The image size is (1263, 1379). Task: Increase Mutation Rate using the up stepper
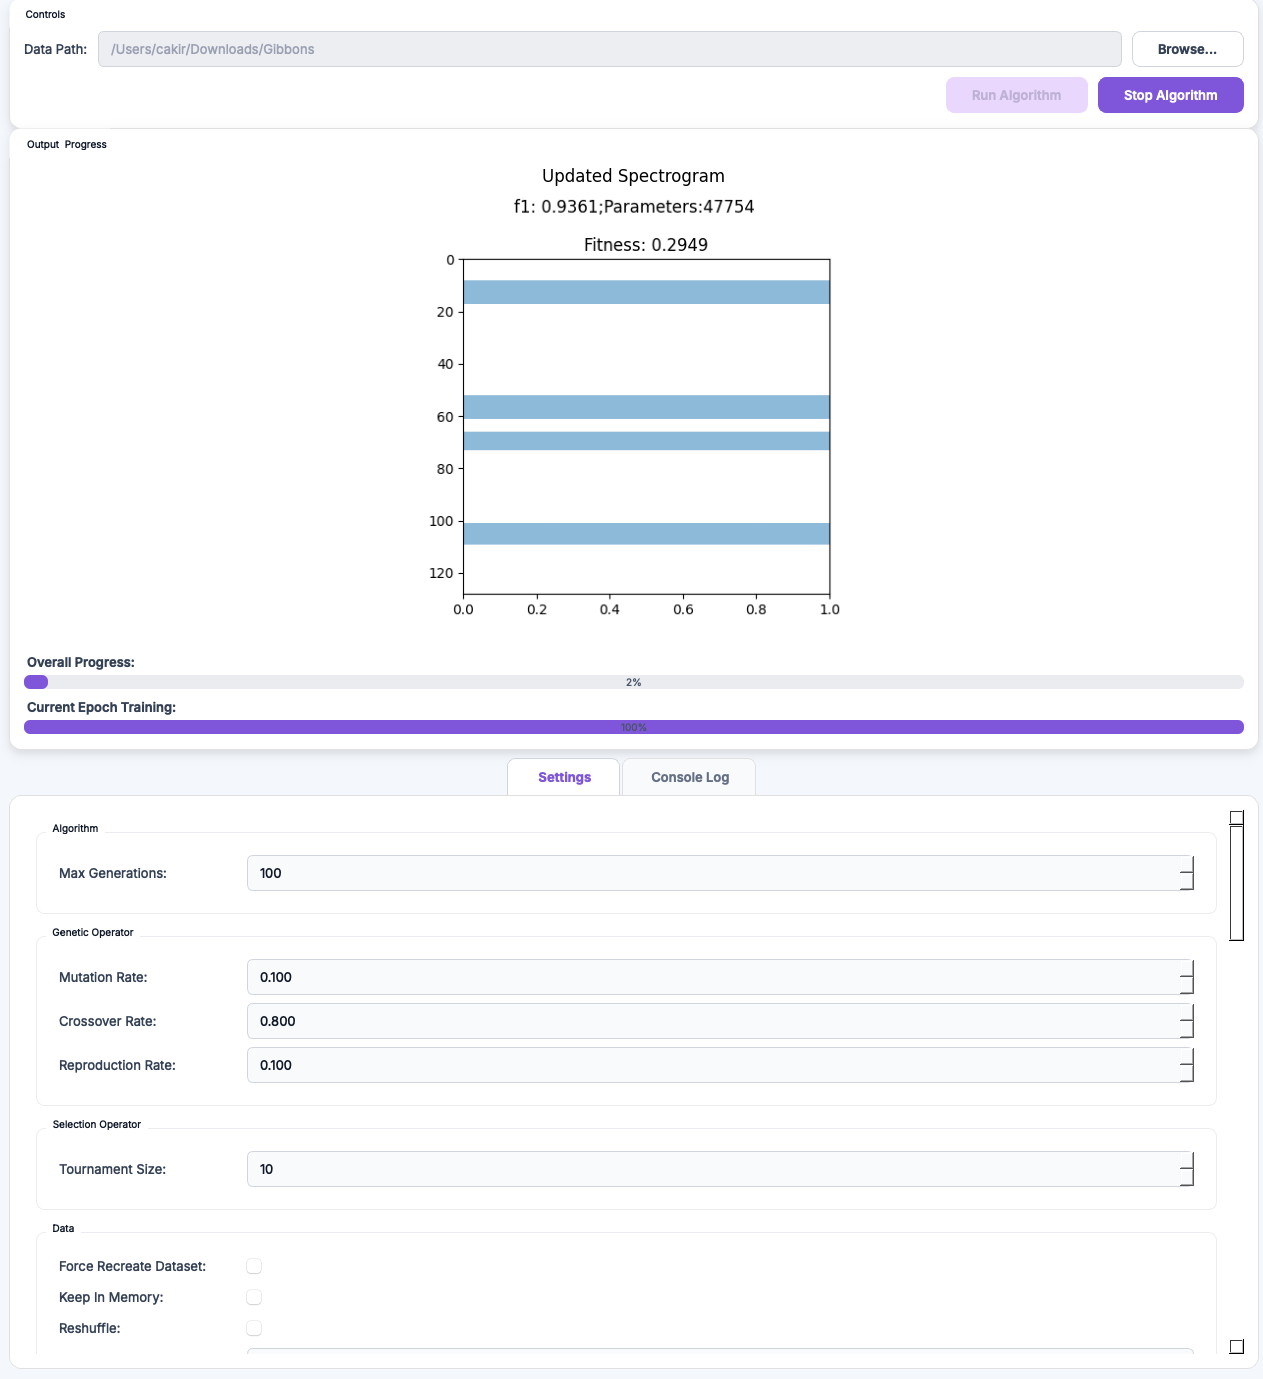pyautogui.click(x=1187, y=968)
